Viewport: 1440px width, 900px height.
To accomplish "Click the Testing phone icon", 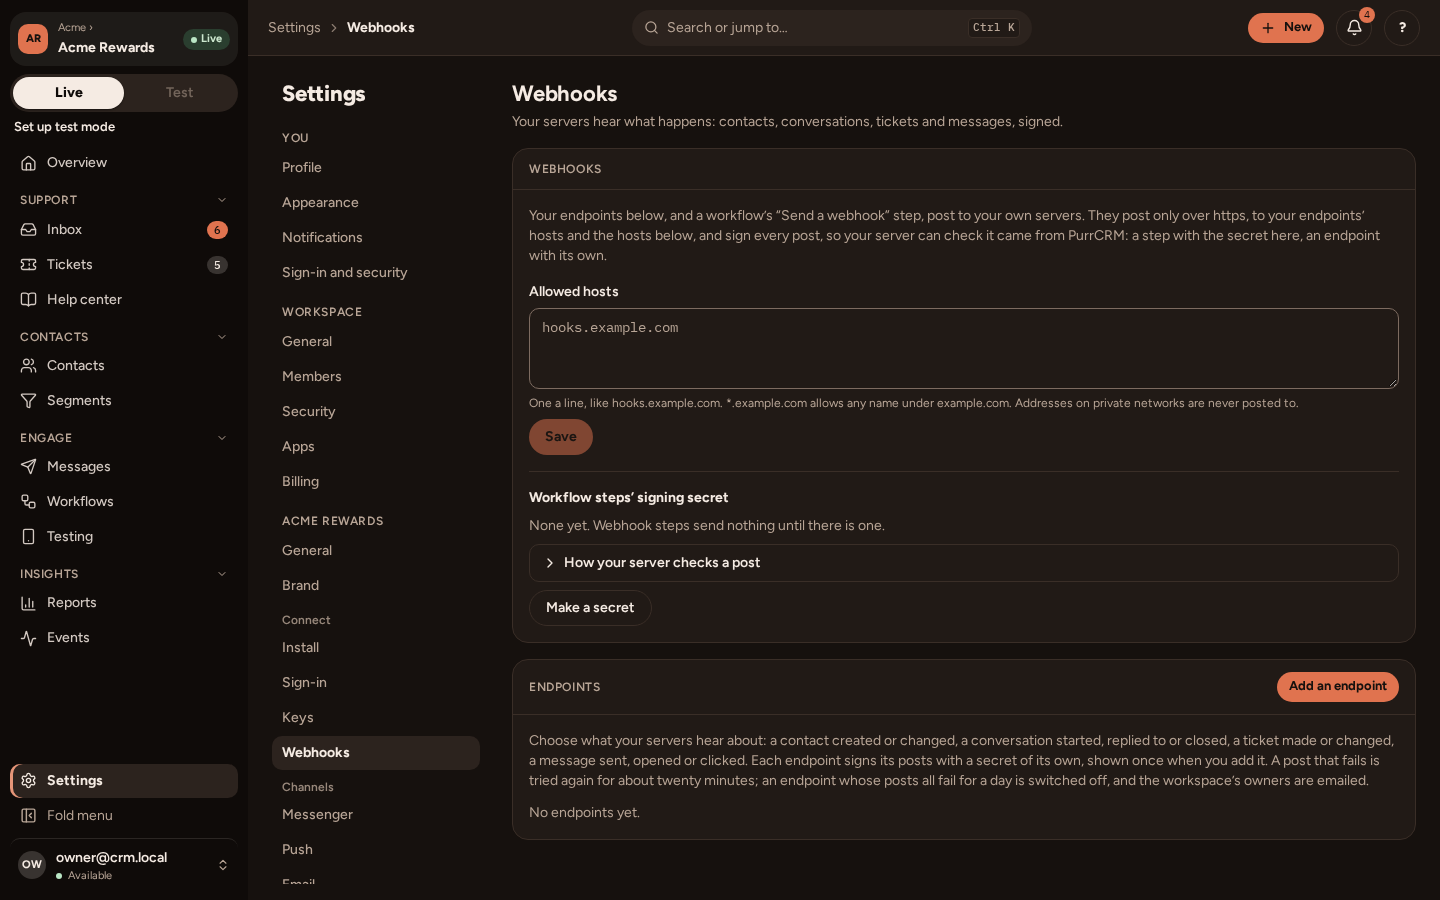I will click(29, 537).
